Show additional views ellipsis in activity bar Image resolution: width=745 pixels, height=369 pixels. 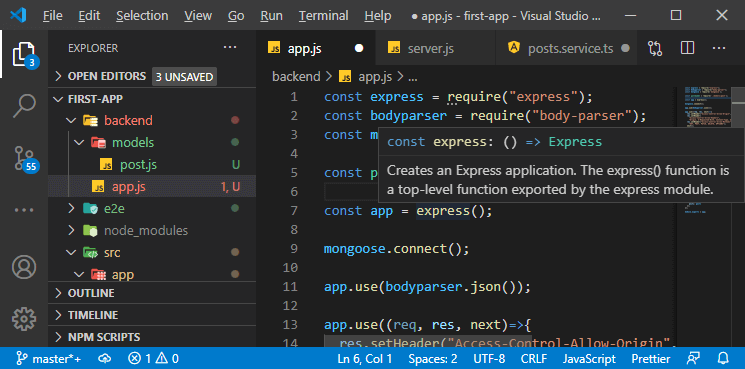[24, 210]
